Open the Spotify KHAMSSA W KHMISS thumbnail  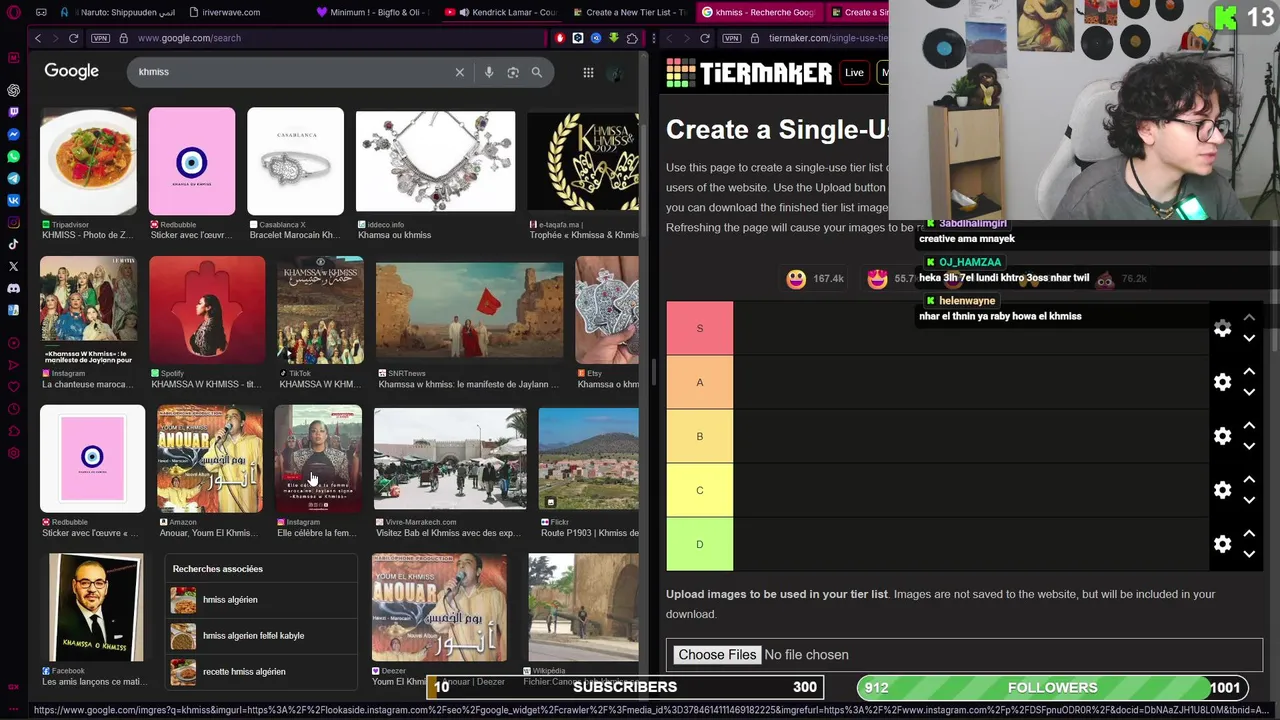[207, 310]
